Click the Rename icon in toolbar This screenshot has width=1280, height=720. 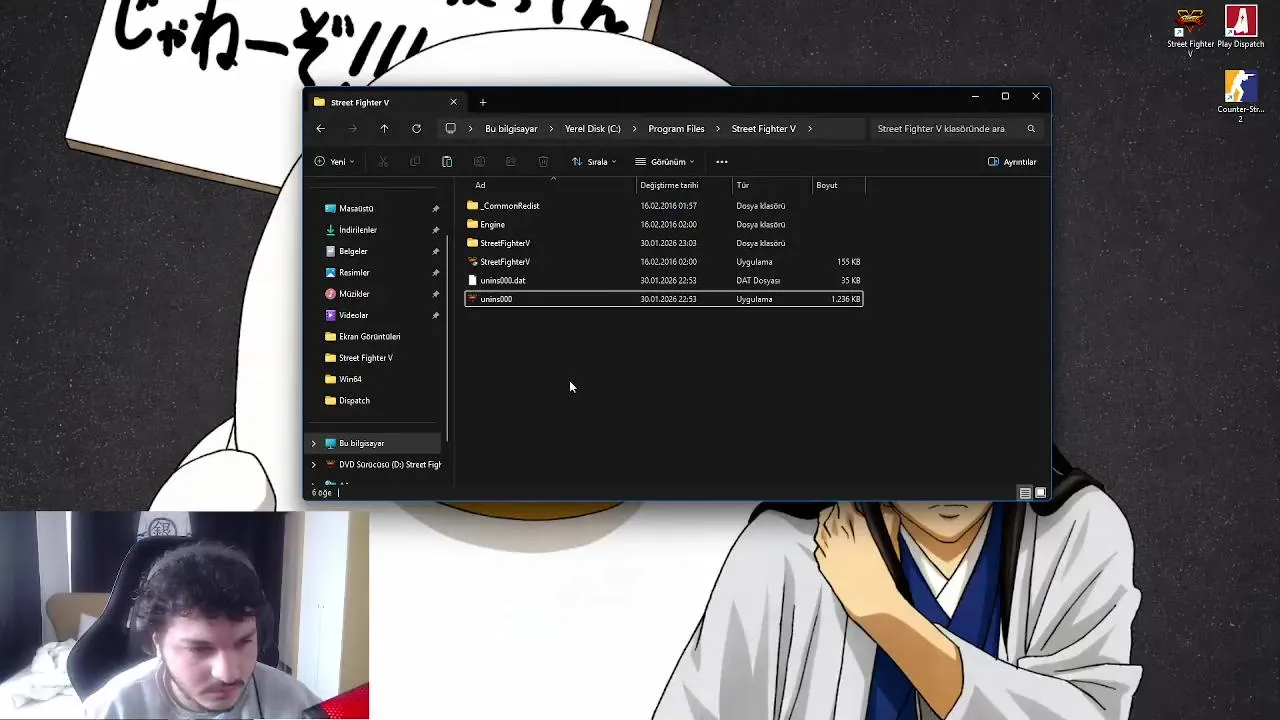pos(479,162)
